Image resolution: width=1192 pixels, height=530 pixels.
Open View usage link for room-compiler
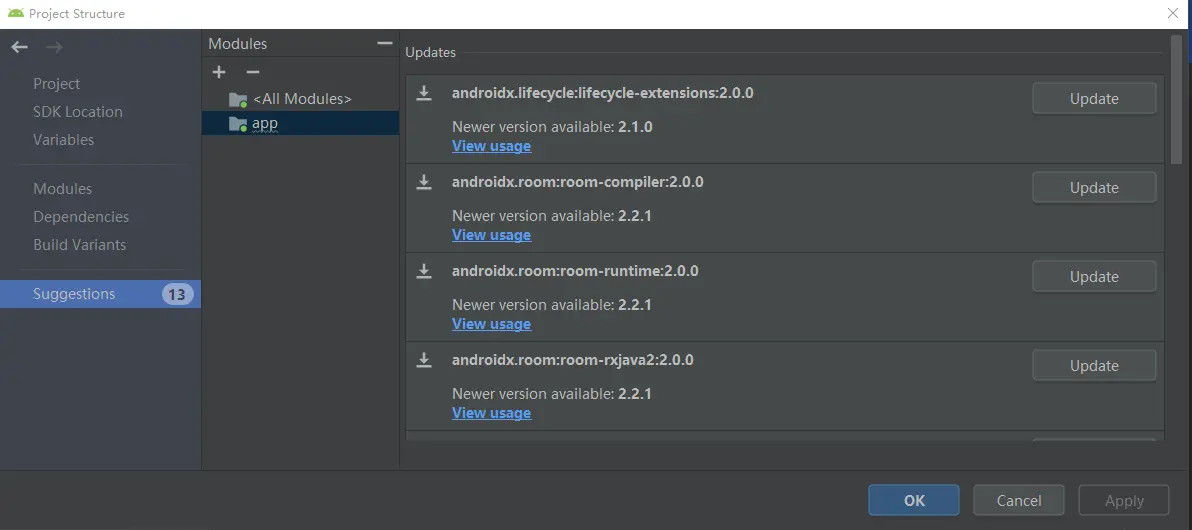coord(491,235)
